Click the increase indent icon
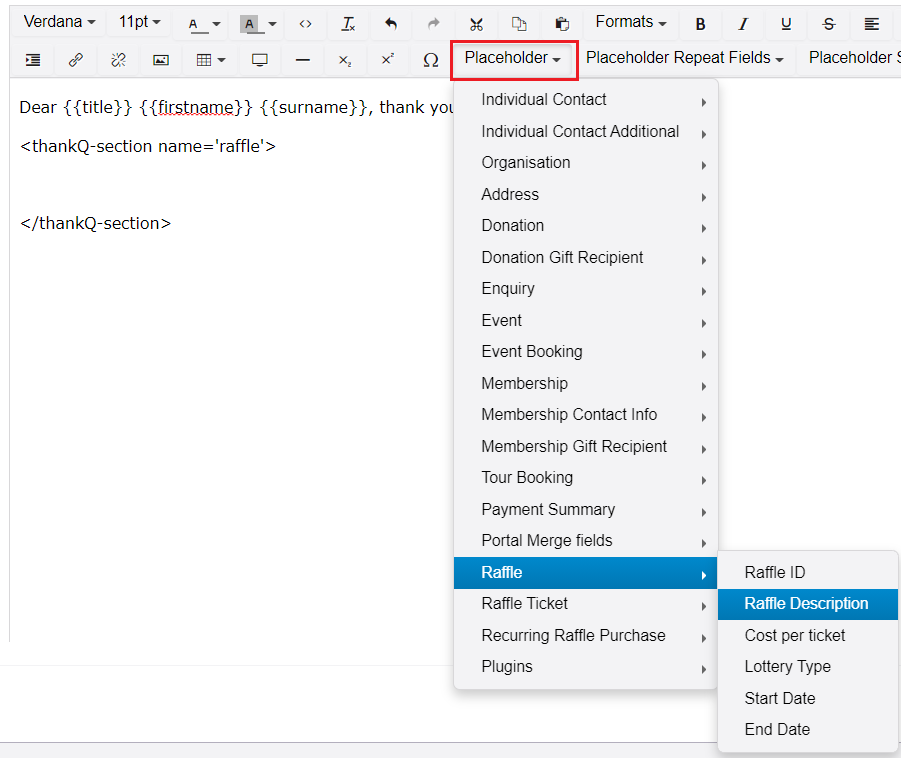The width and height of the screenshot is (901, 758). (x=33, y=60)
